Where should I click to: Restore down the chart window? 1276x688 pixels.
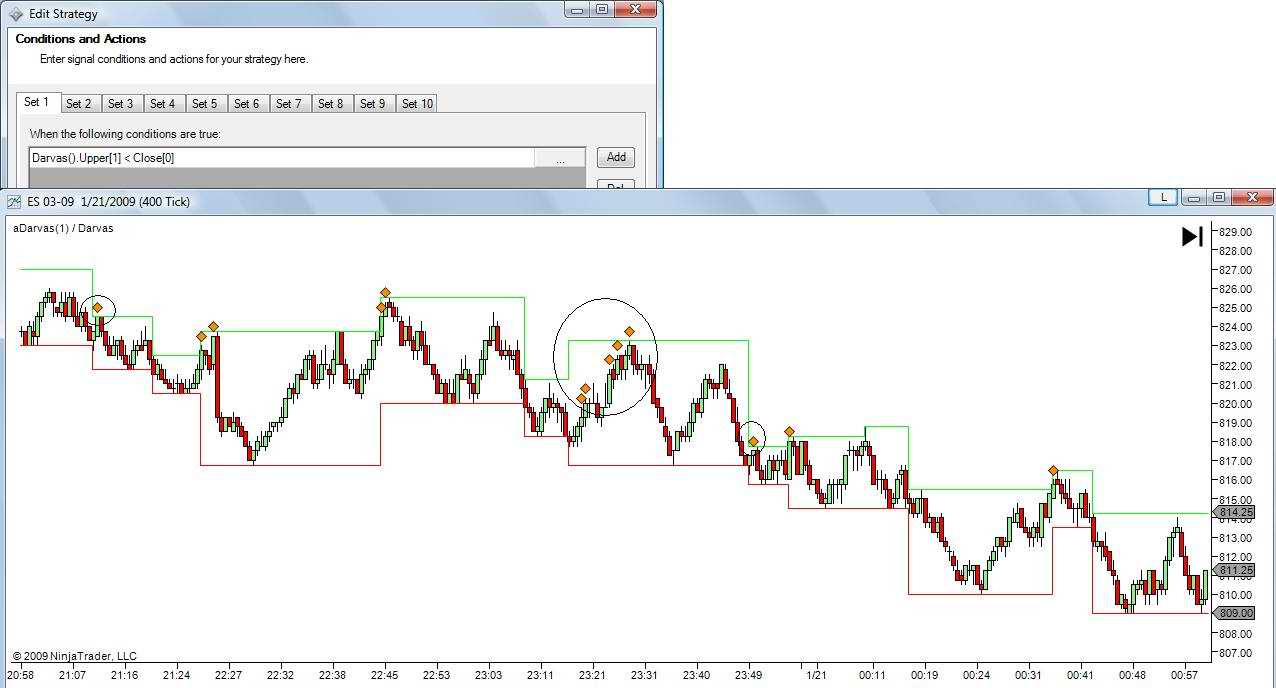(x=1219, y=198)
